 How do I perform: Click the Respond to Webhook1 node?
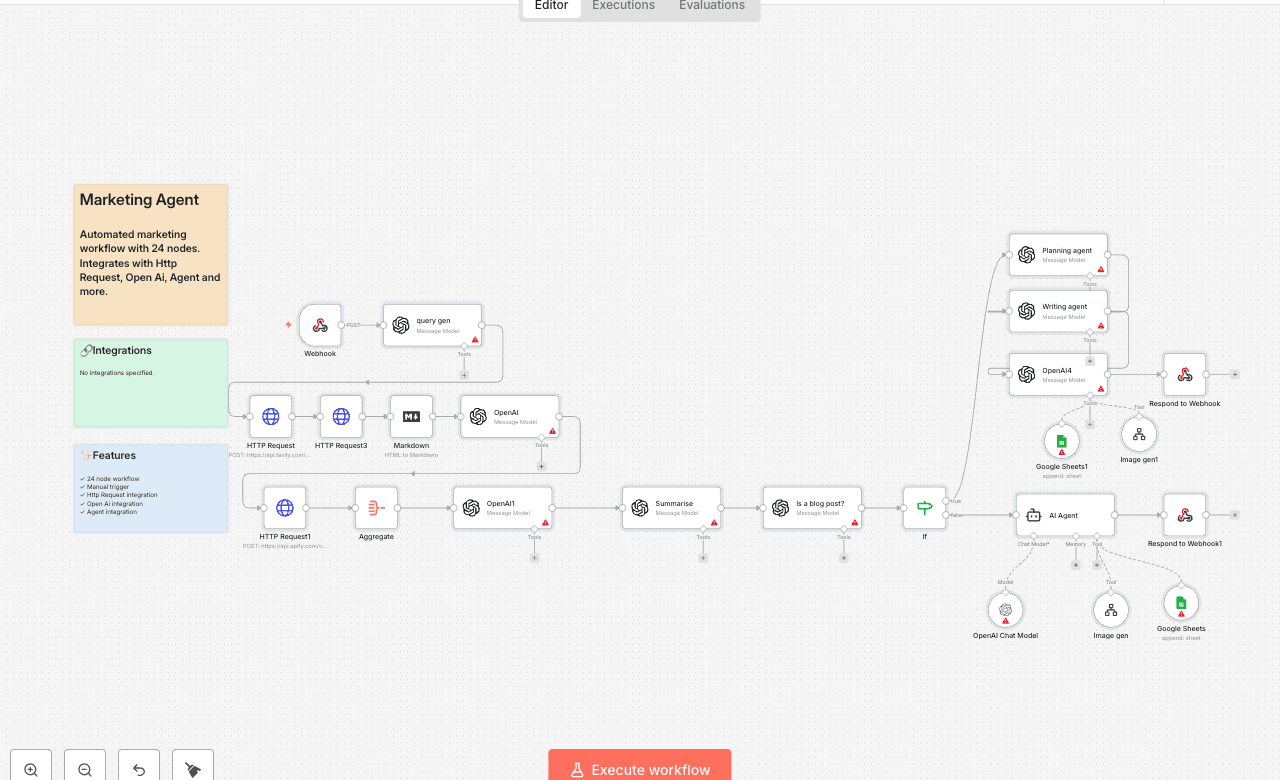point(1184,515)
